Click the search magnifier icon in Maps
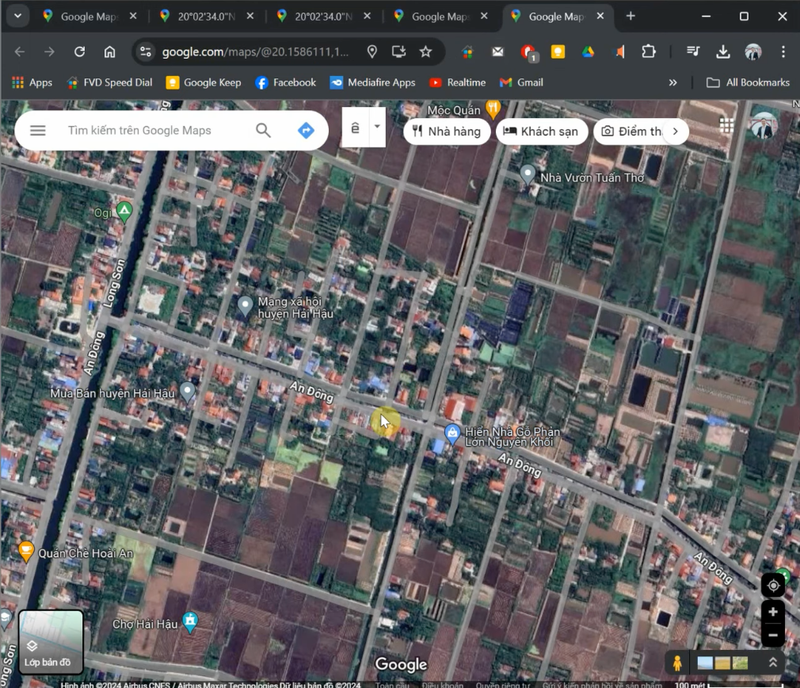 coord(263,131)
